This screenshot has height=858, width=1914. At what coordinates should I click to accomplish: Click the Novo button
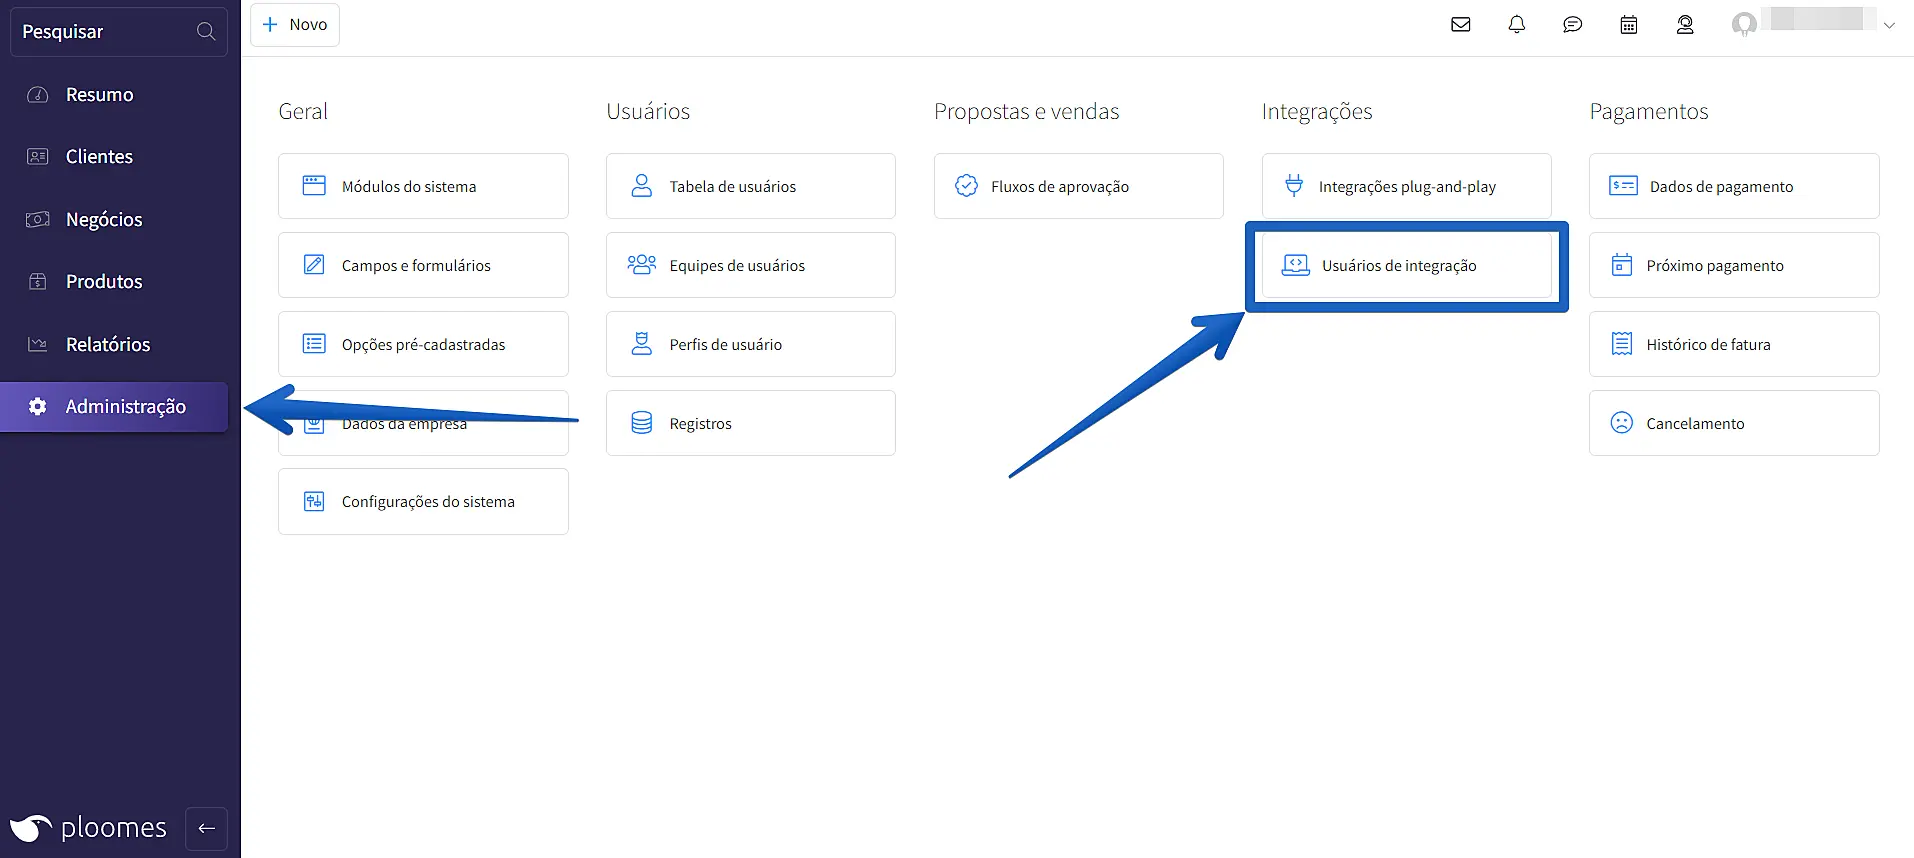click(x=295, y=25)
